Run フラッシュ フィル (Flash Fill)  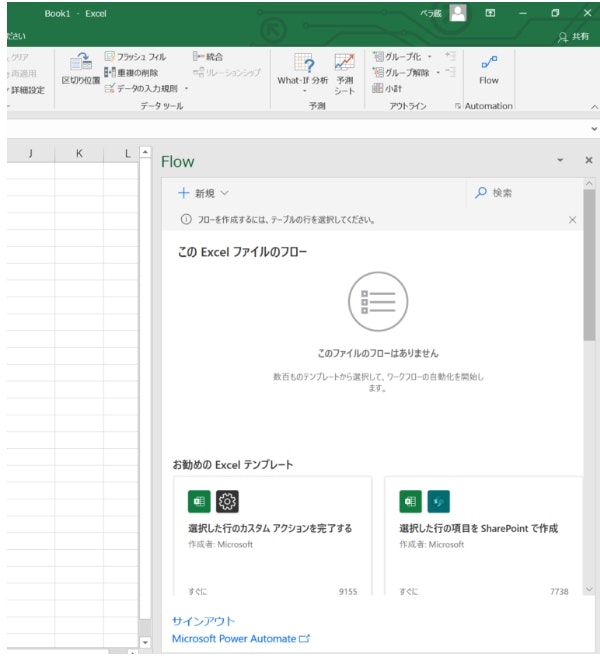[135, 56]
